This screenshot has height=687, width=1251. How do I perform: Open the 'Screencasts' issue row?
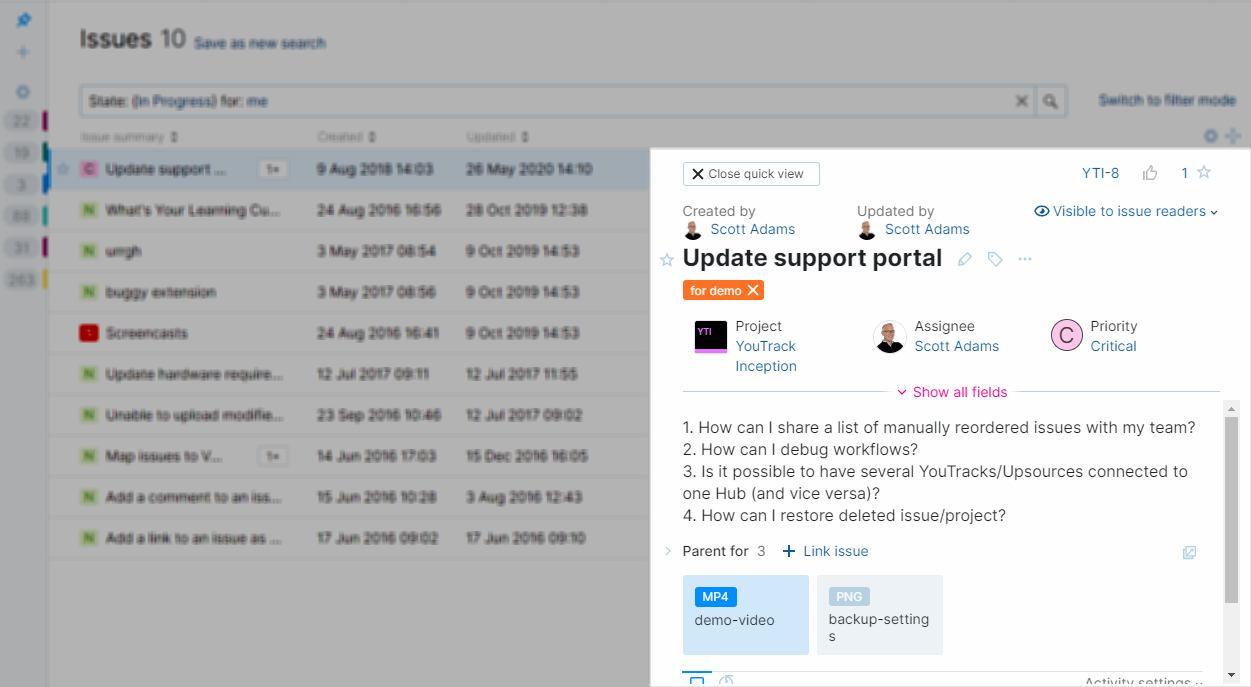[x=147, y=333]
